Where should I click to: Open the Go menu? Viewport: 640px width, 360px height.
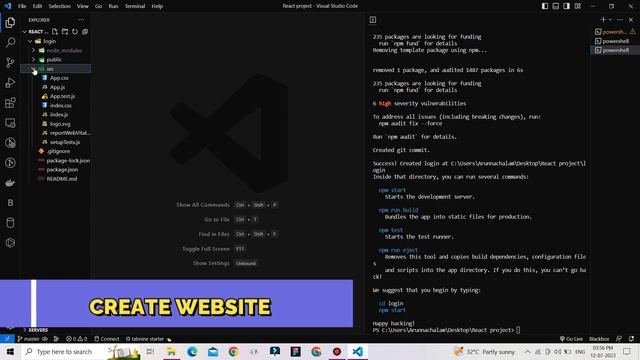[98, 6]
